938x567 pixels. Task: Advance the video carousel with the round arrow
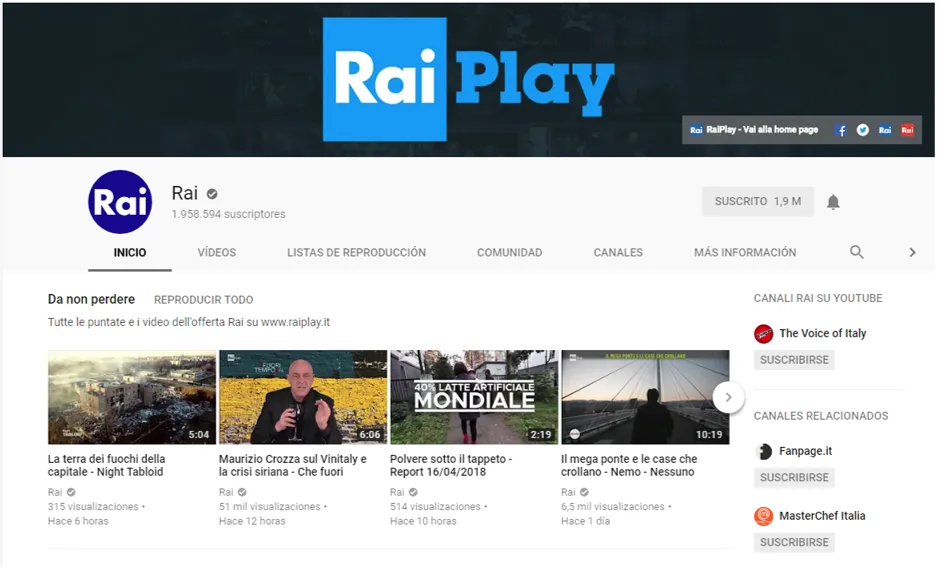(728, 397)
